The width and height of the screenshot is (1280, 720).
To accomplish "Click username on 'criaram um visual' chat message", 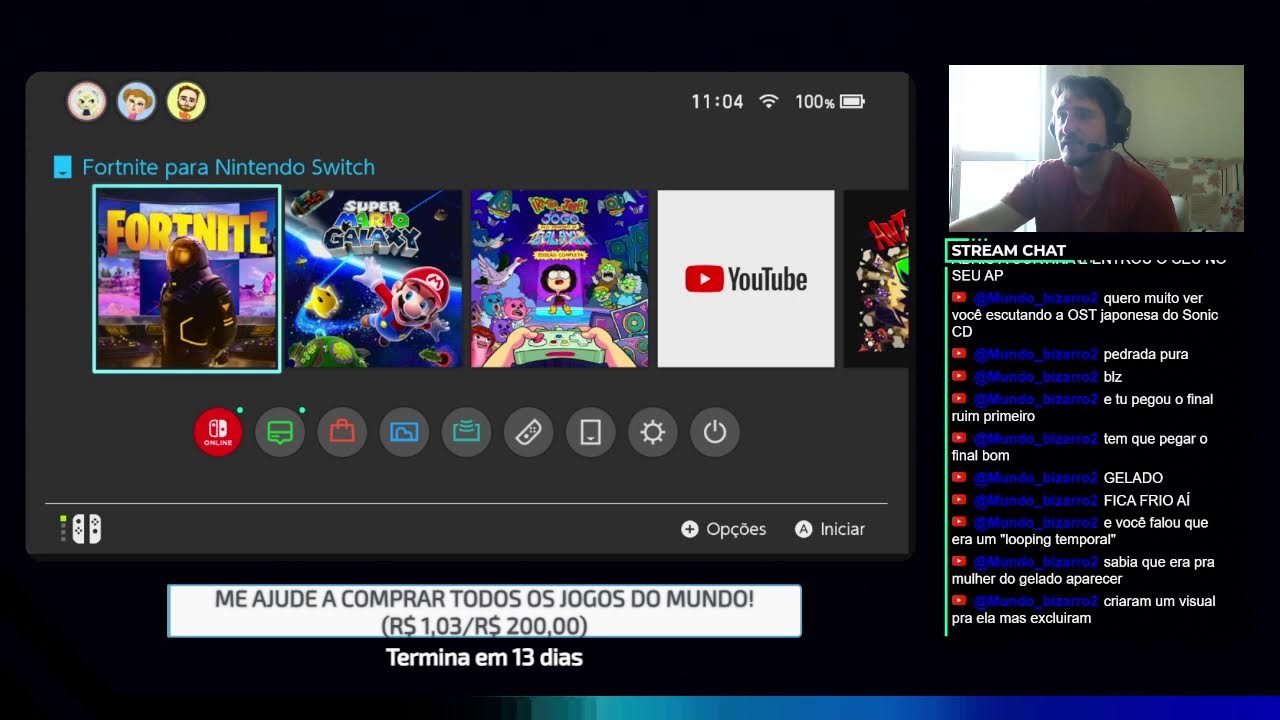I will (x=1035, y=601).
